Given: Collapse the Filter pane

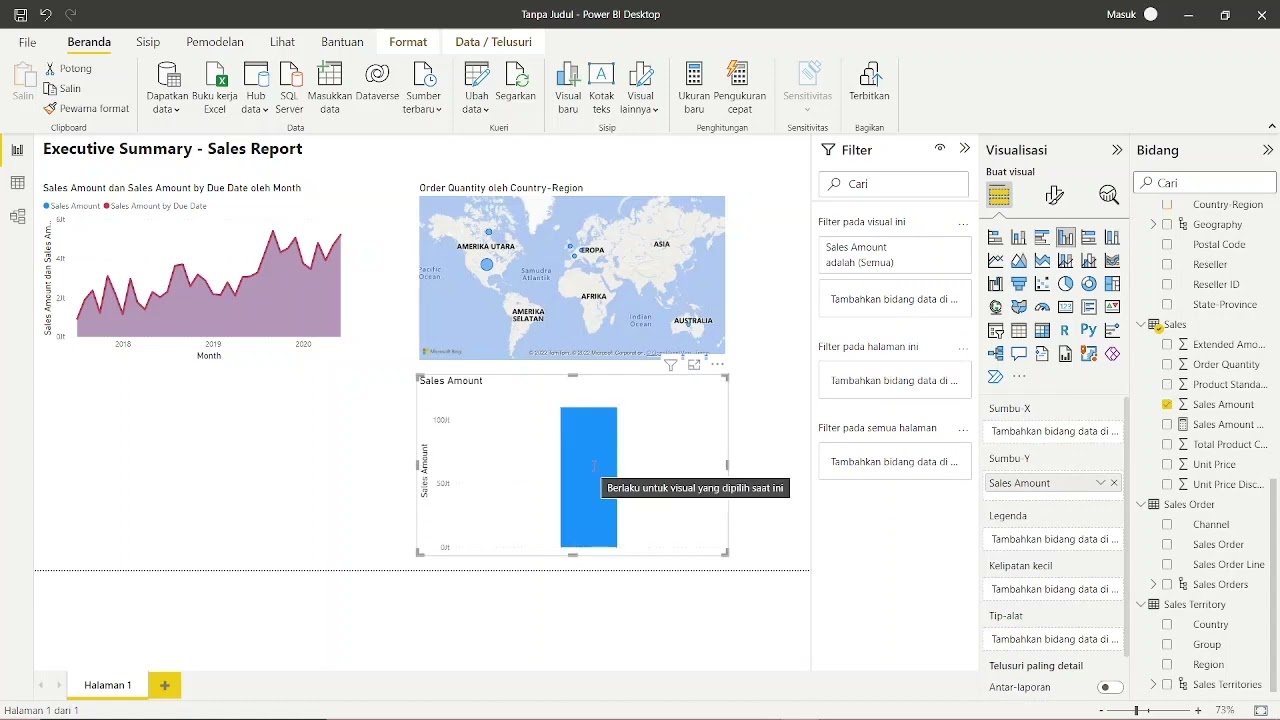Looking at the screenshot, I should click(x=965, y=148).
